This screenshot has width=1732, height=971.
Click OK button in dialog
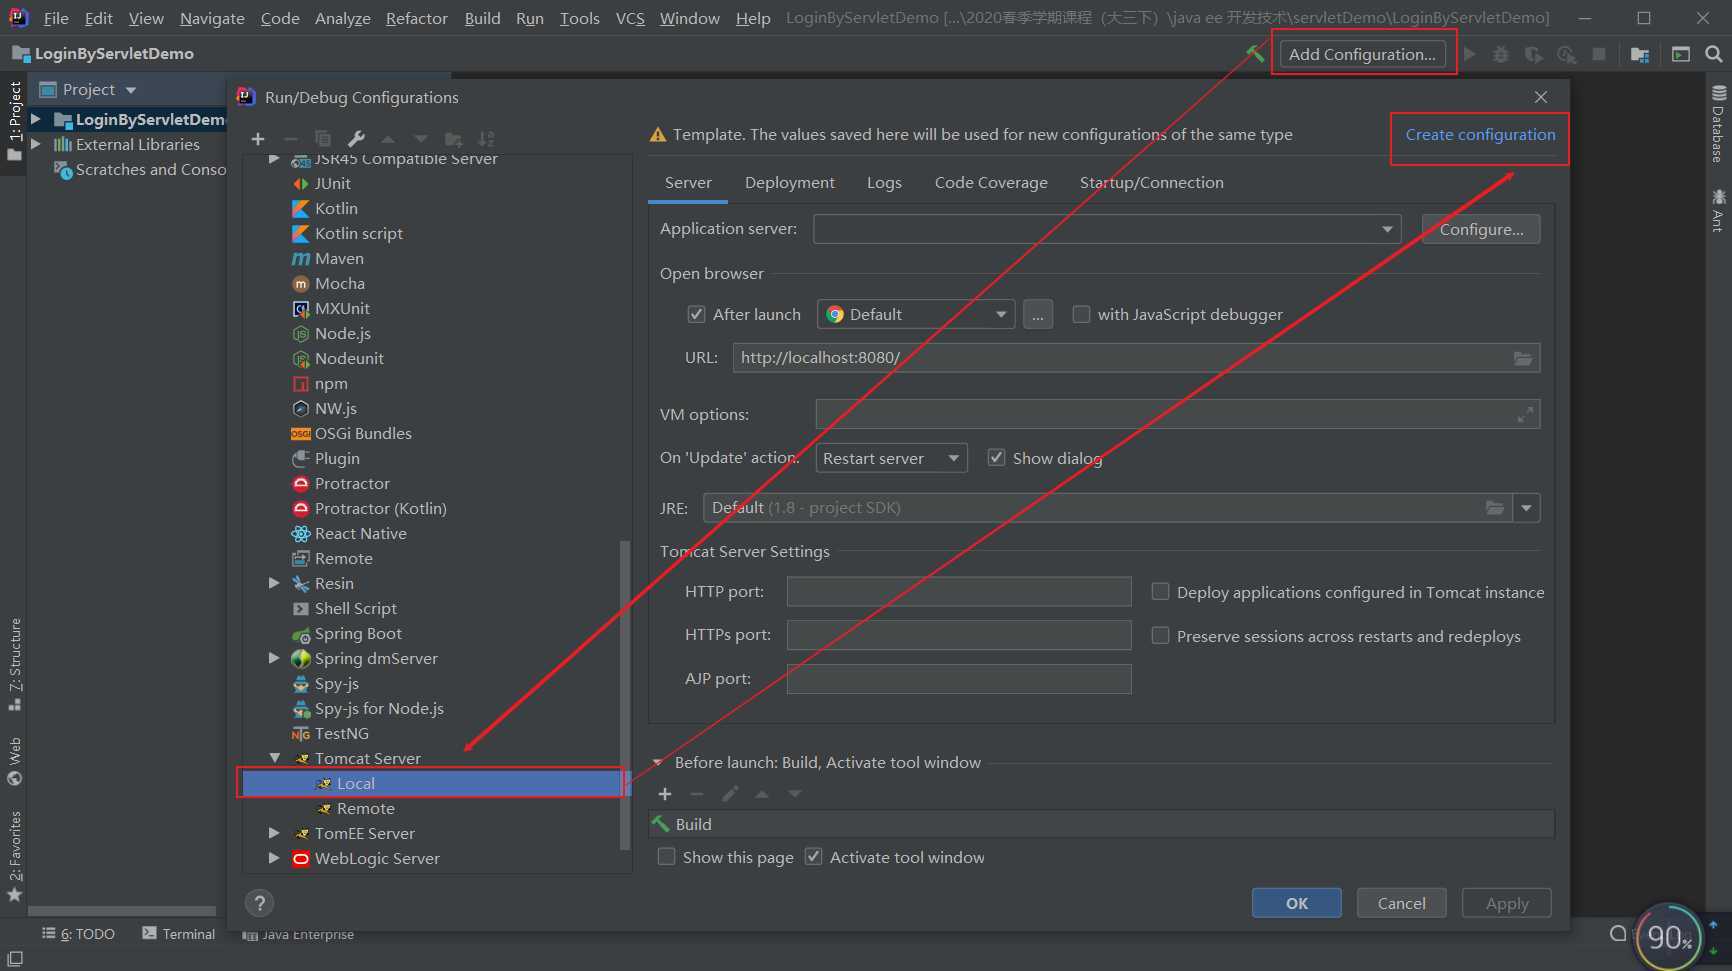coord(1296,903)
